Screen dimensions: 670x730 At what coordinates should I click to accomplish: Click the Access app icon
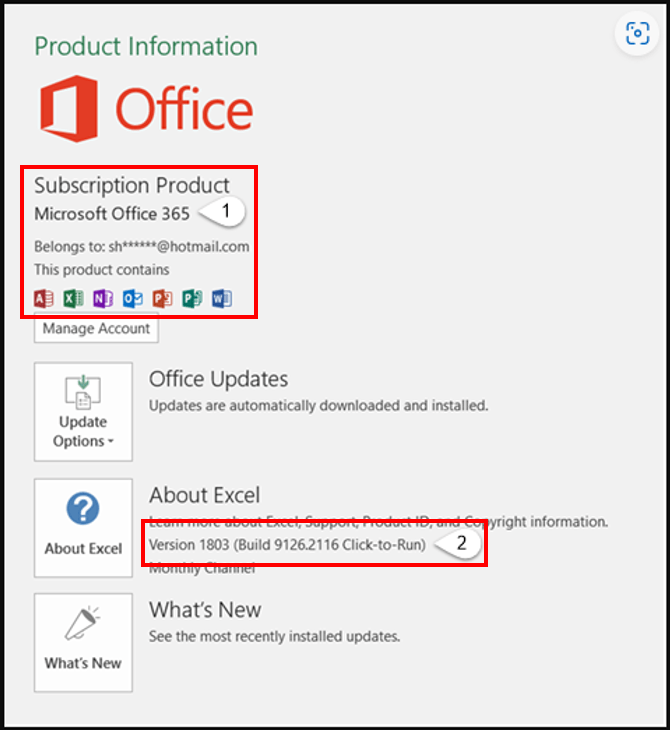44,298
